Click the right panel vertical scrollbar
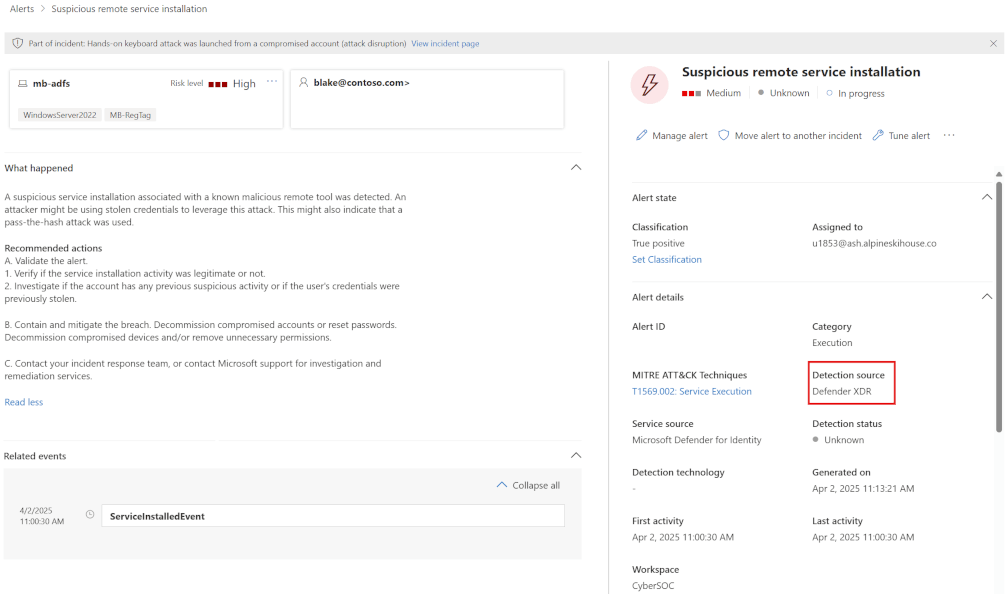This screenshot has height=594, width=1007. point(998,300)
